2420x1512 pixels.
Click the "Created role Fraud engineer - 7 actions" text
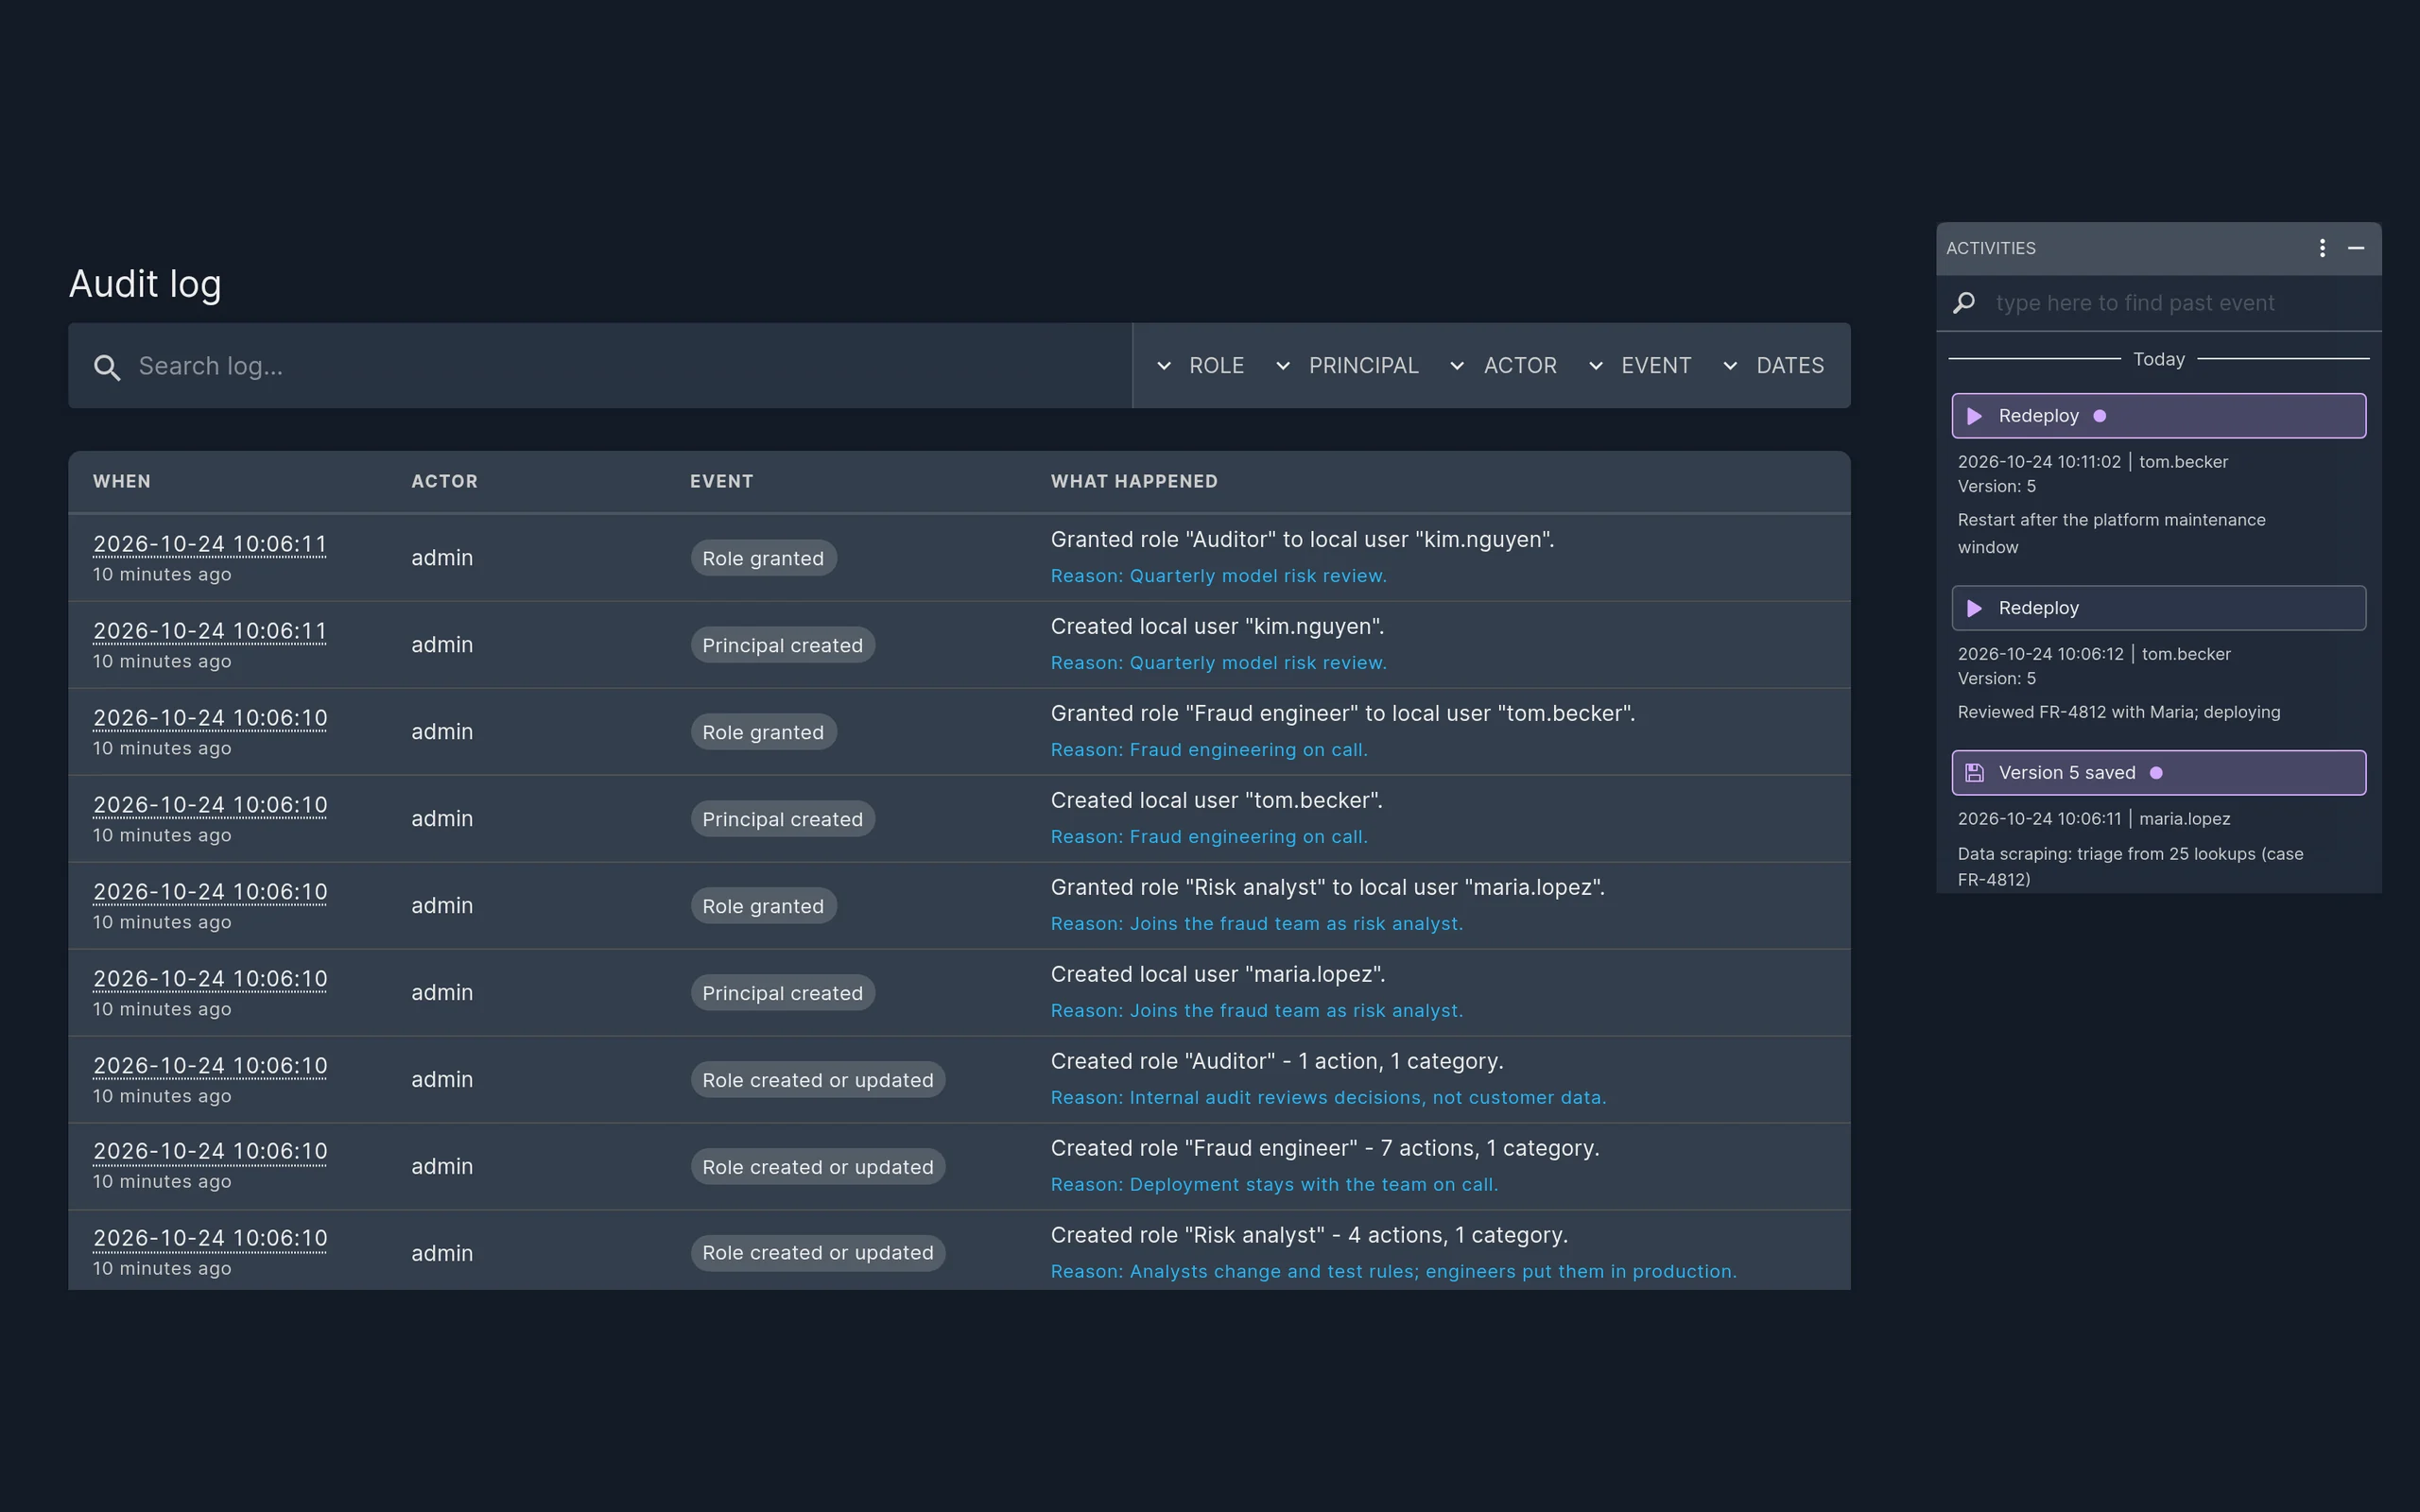tap(1325, 1148)
